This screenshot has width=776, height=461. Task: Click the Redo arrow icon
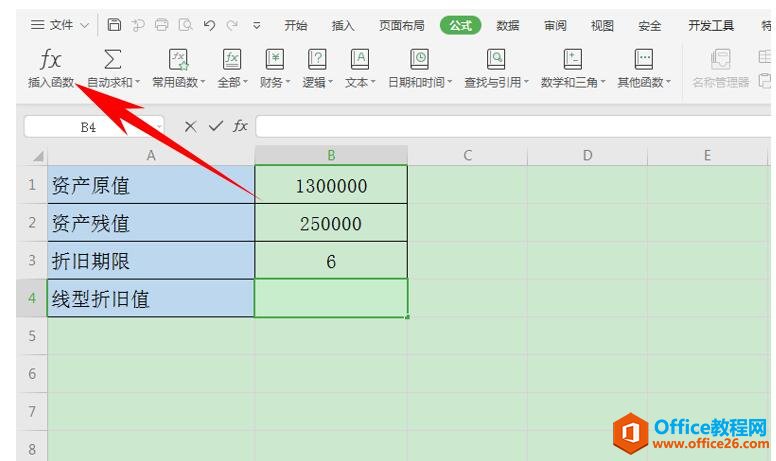232,25
